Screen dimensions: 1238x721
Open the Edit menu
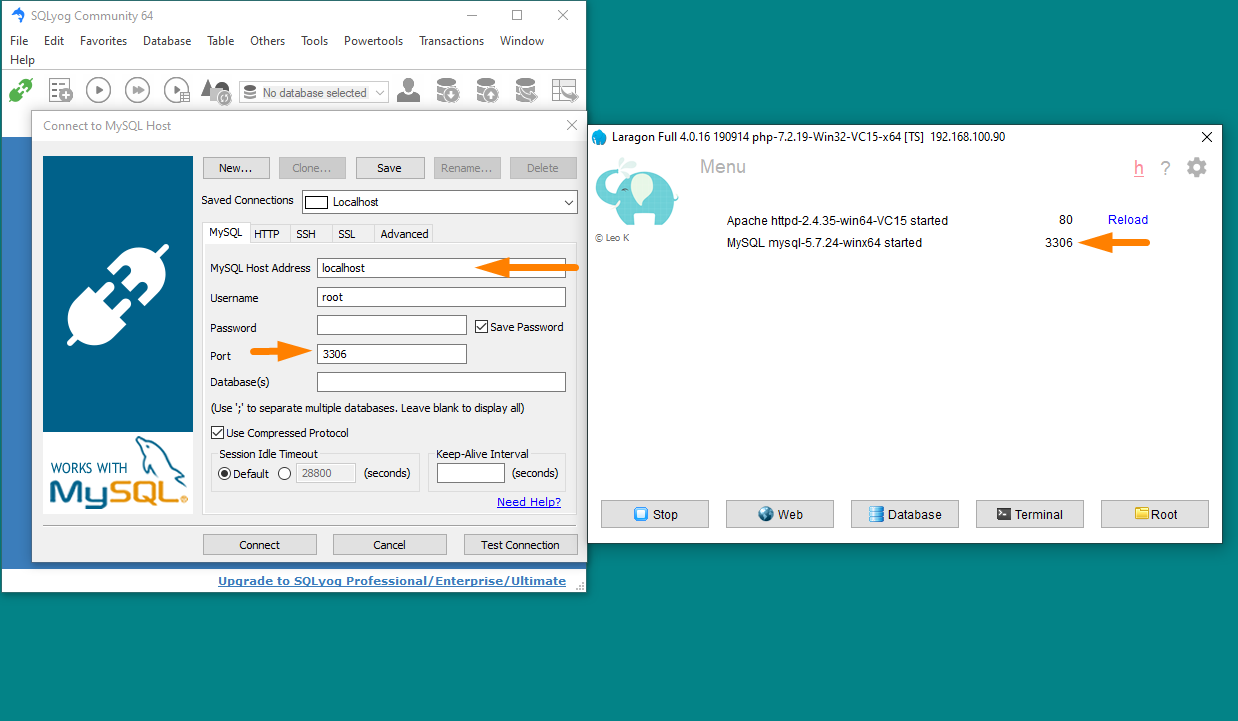click(x=54, y=41)
